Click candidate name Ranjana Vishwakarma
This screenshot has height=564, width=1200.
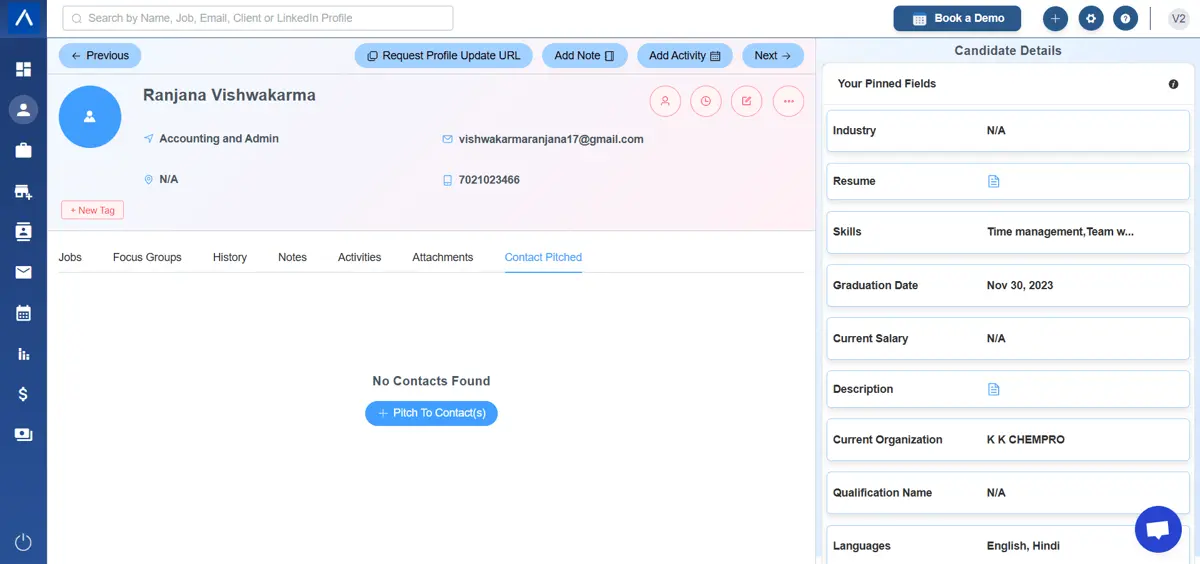[x=229, y=96]
